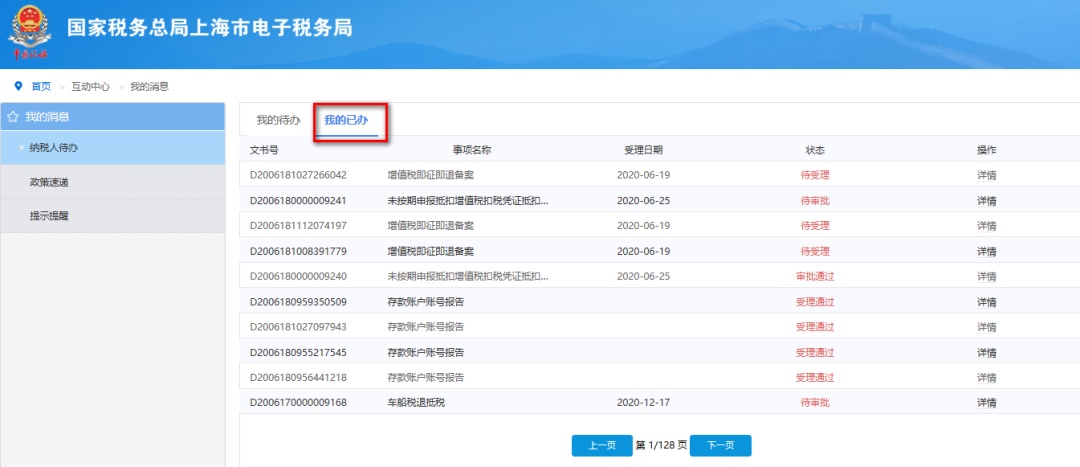
Task: Click the 受理日期 column header
Action: pyautogui.click(x=643, y=150)
